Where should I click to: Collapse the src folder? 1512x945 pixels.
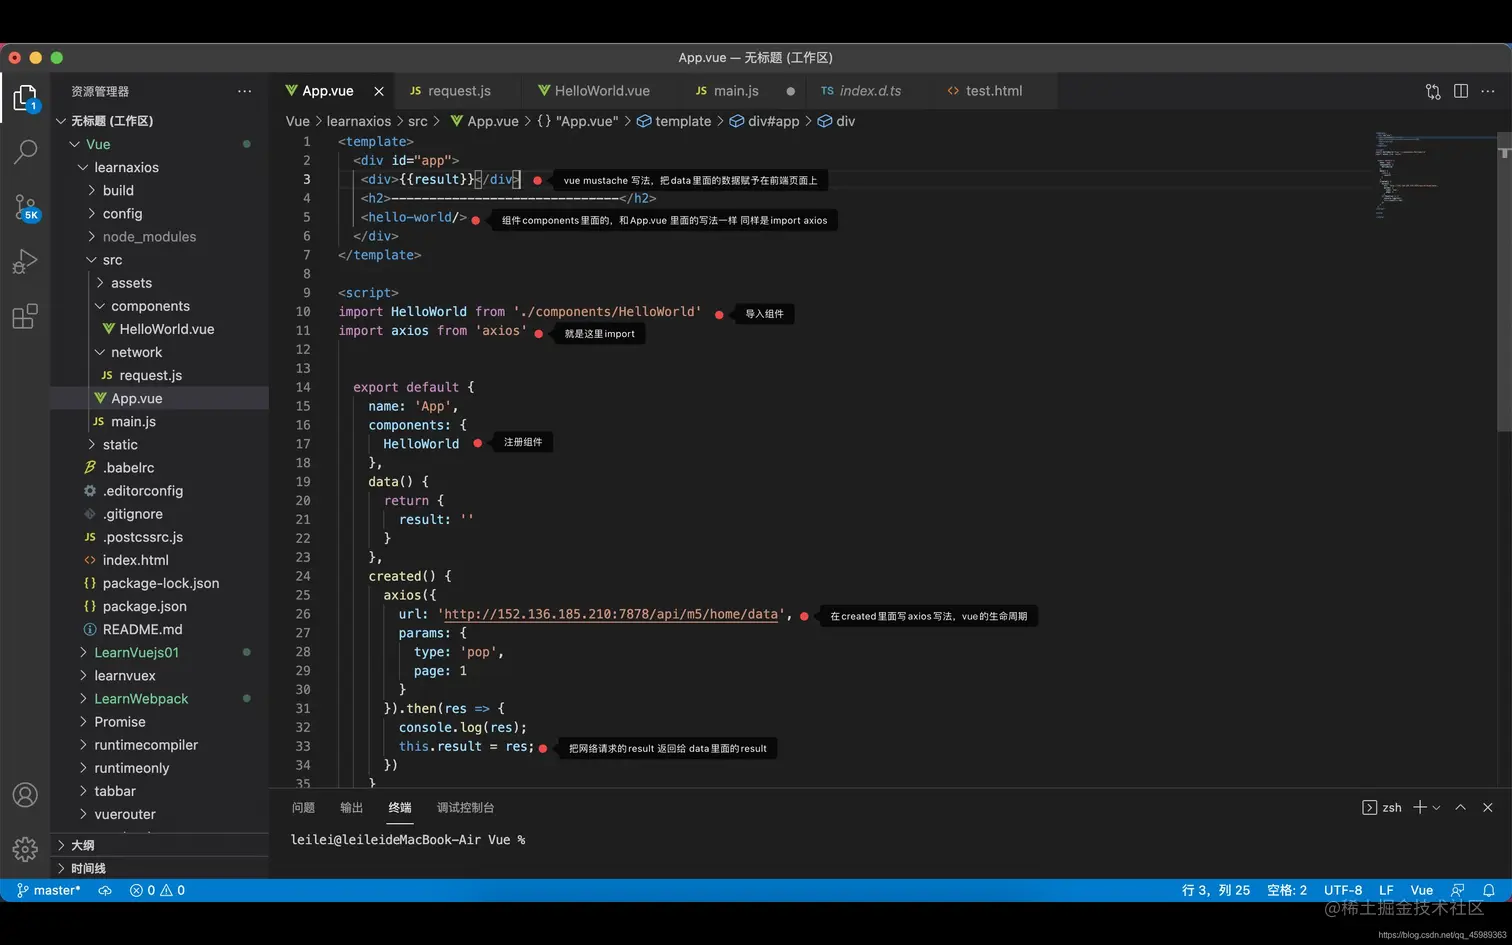coord(160,259)
